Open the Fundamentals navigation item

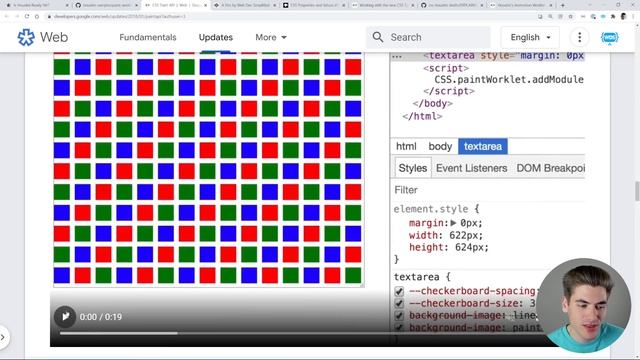(x=148, y=37)
